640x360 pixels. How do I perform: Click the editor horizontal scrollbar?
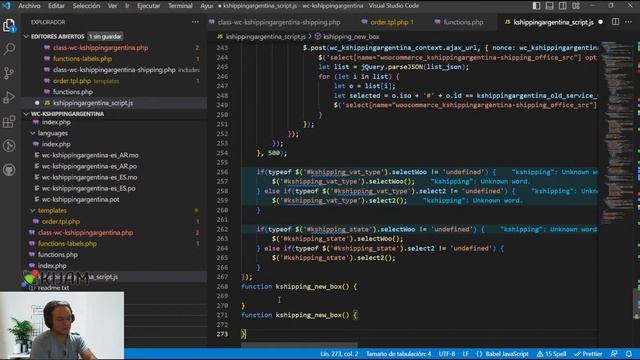tap(299, 345)
